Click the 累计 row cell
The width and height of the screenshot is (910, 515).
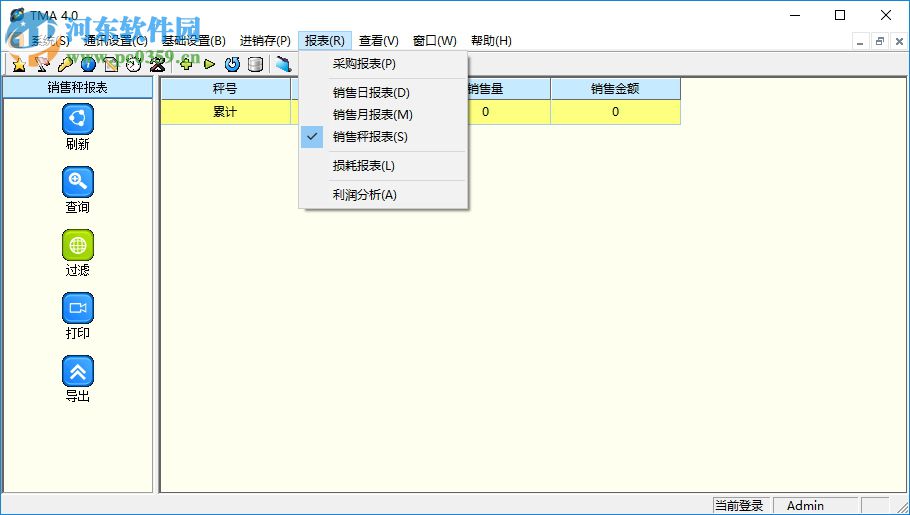click(x=225, y=112)
